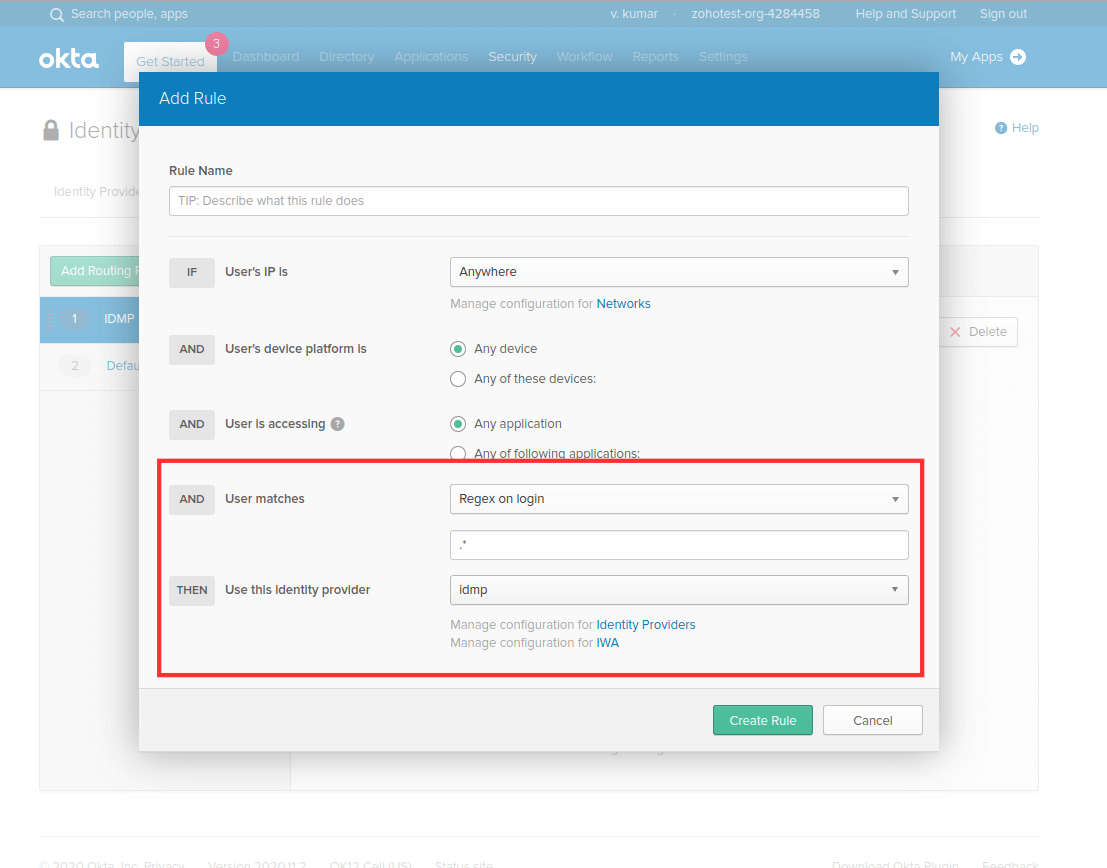Screen dimensions: 1107x868
Task: Click the Help question mark icon
Action: (x=1000, y=128)
